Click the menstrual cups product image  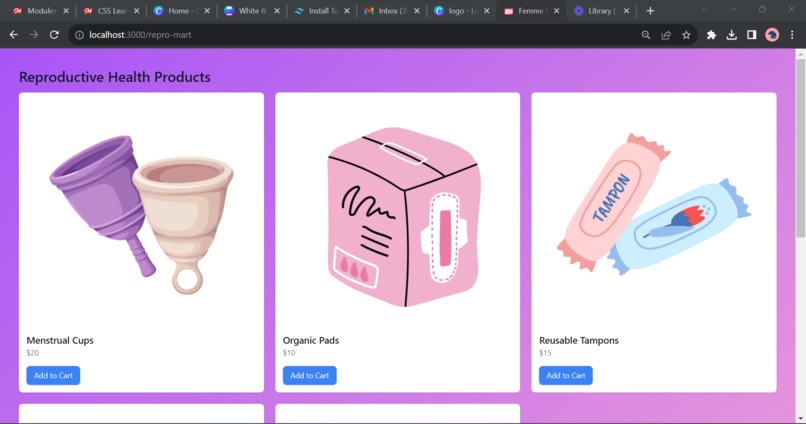[x=141, y=215]
